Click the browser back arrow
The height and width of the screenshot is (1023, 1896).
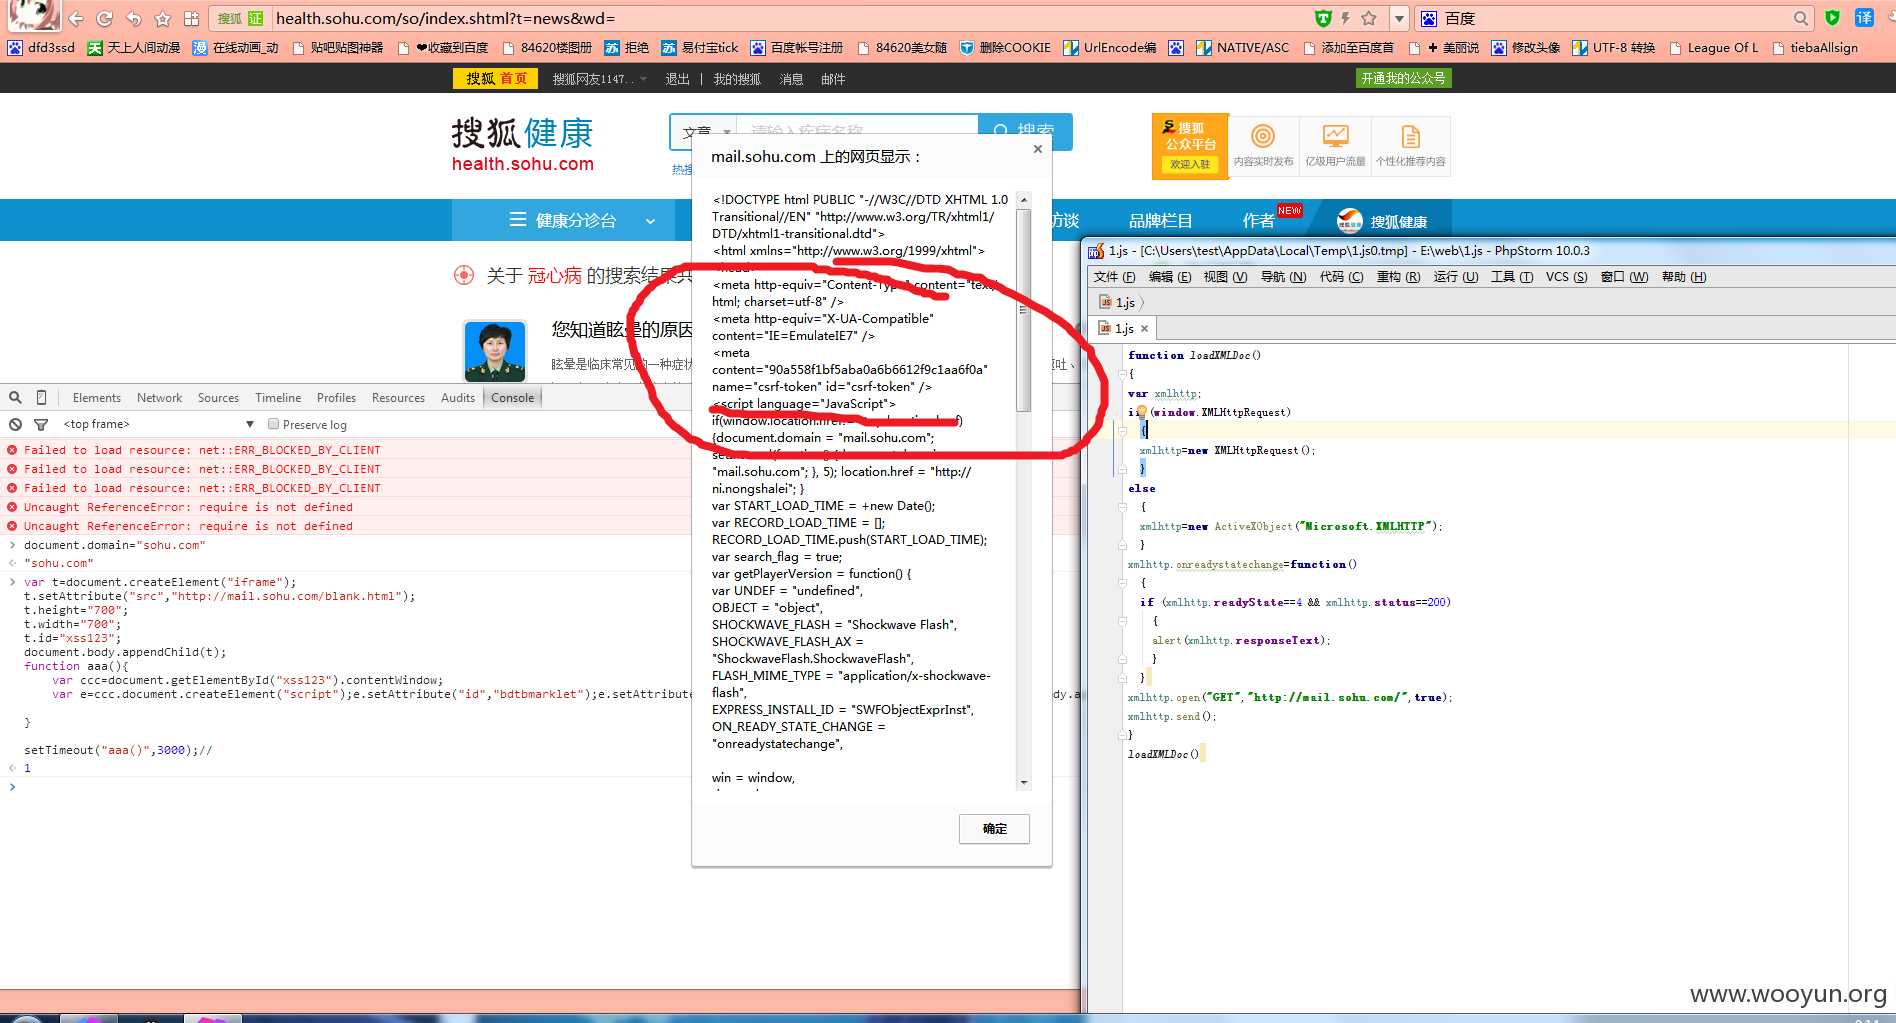pyautogui.click(x=76, y=18)
